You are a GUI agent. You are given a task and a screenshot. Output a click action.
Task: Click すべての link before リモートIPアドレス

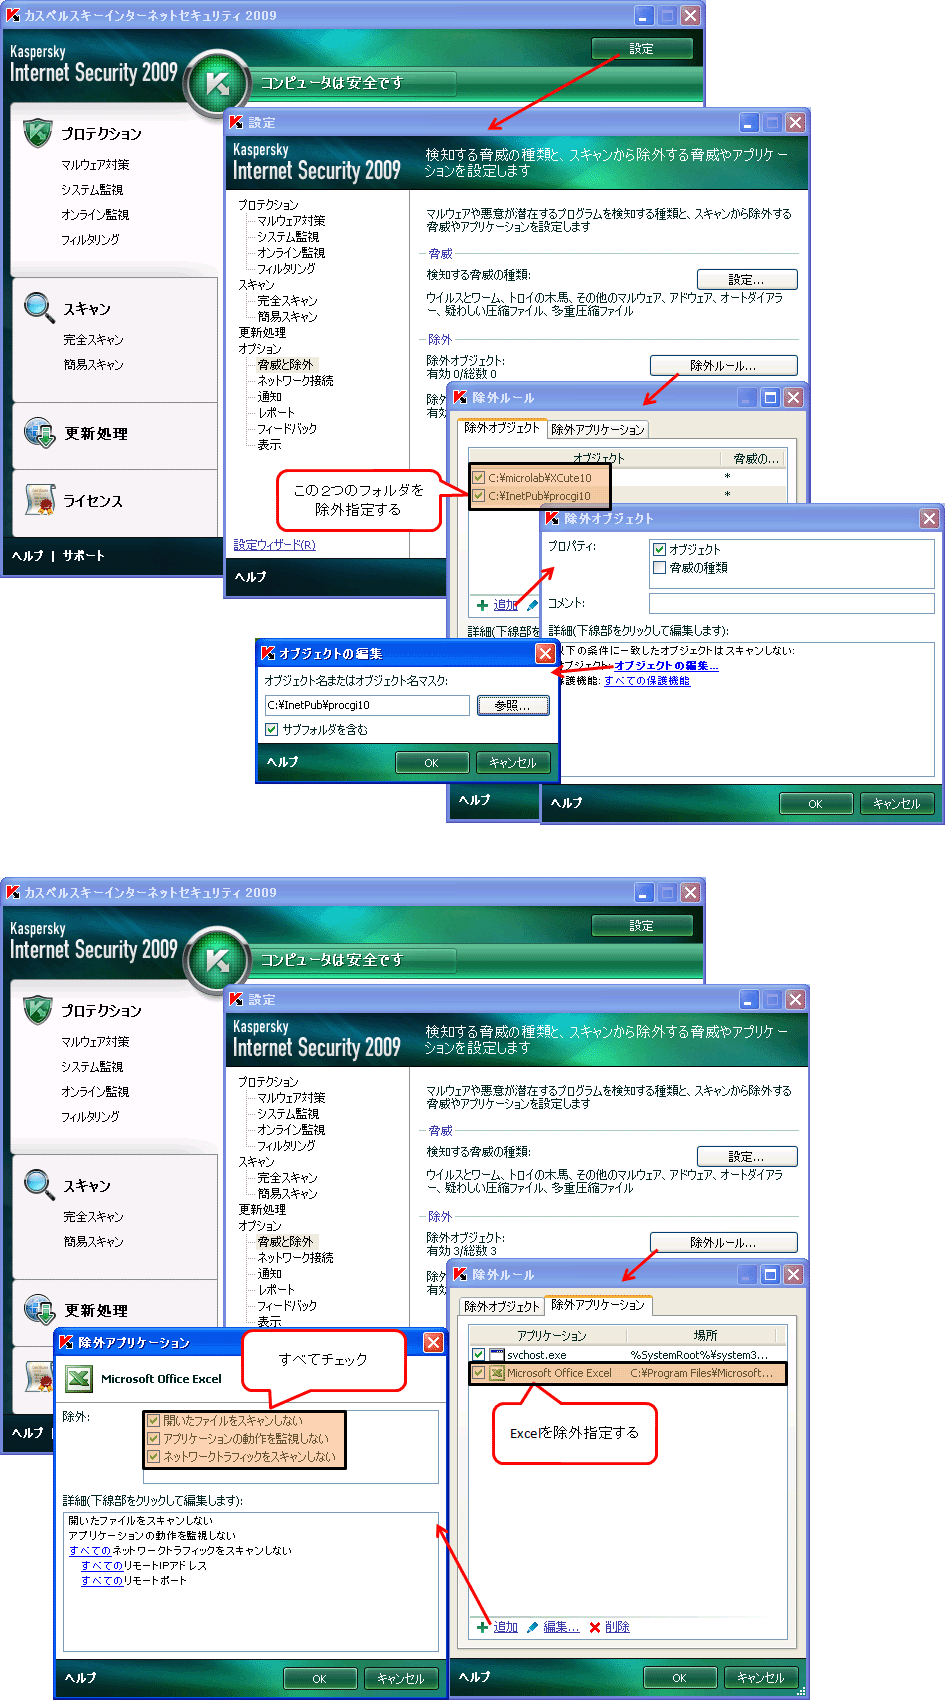click(x=101, y=1566)
